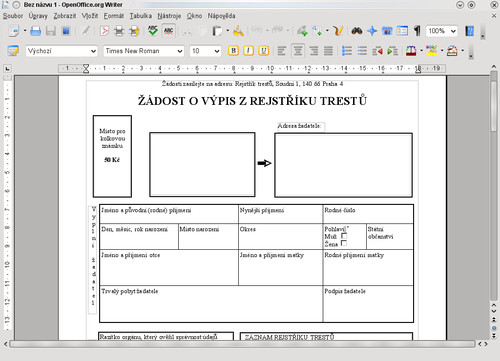Open the Data Sources icon
Viewport: 500px width, 361px height.
click(x=402, y=31)
